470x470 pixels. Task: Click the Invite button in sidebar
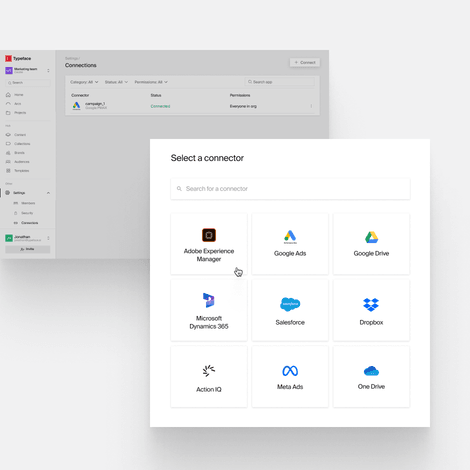pyautogui.click(x=28, y=249)
